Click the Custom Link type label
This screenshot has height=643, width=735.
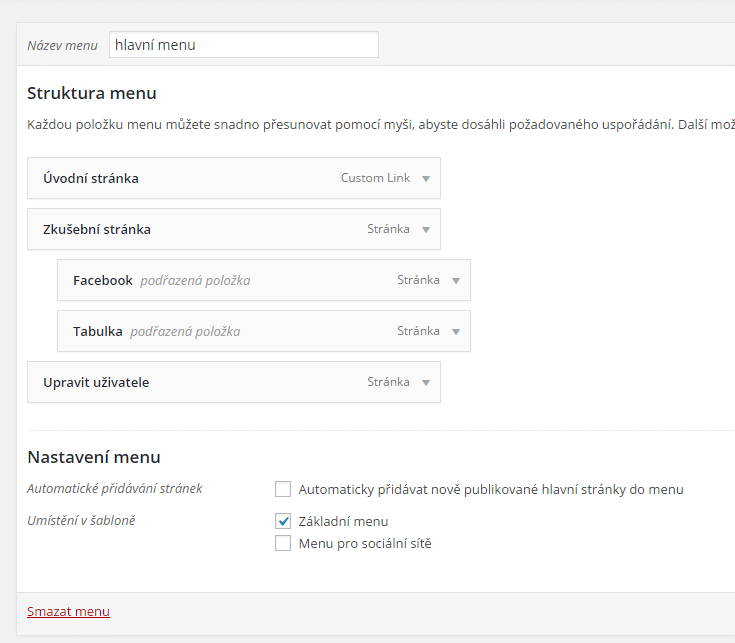tap(375, 178)
